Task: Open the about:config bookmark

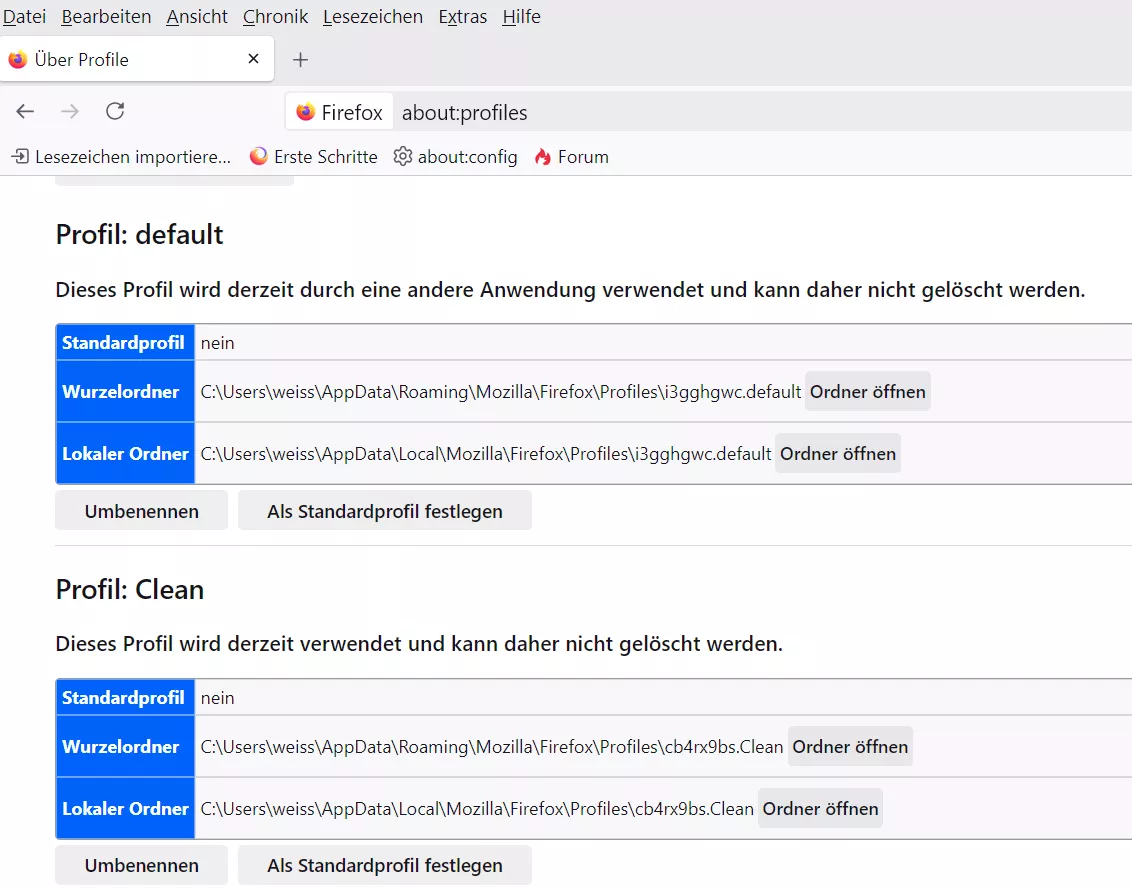Action: coord(456,157)
